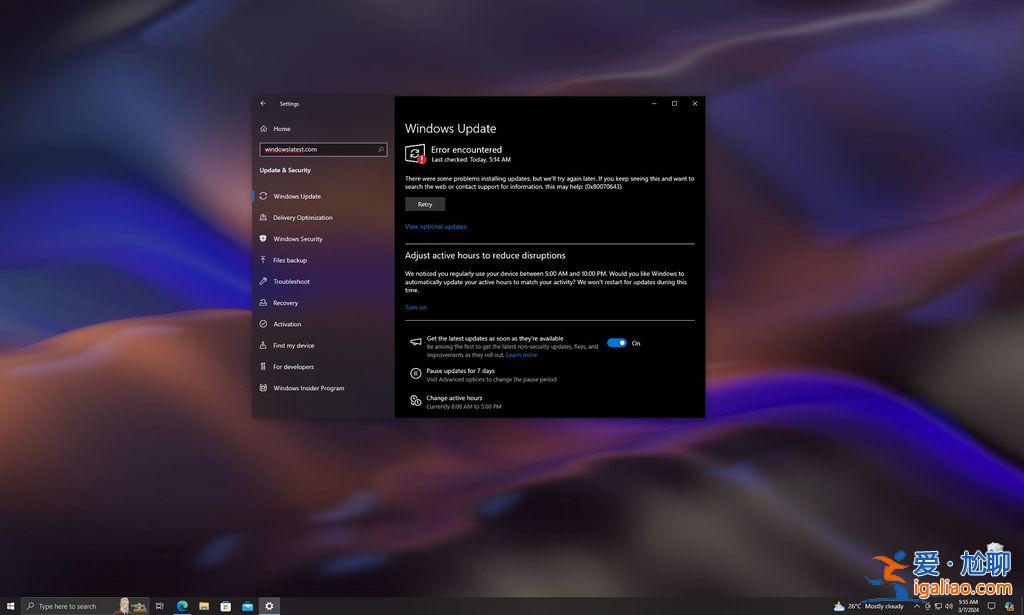Open the Learn more link
The width and height of the screenshot is (1024, 615).
pos(521,355)
